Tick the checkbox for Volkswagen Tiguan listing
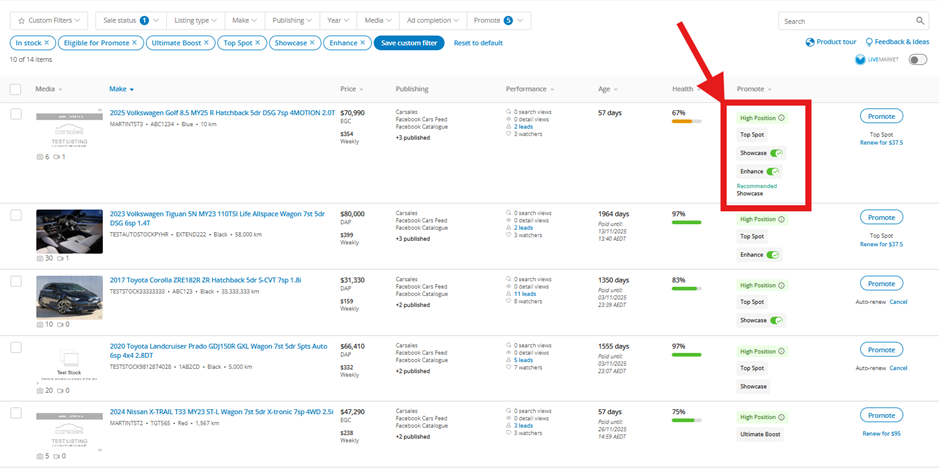This screenshot has width=939, height=473. [16, 214]
